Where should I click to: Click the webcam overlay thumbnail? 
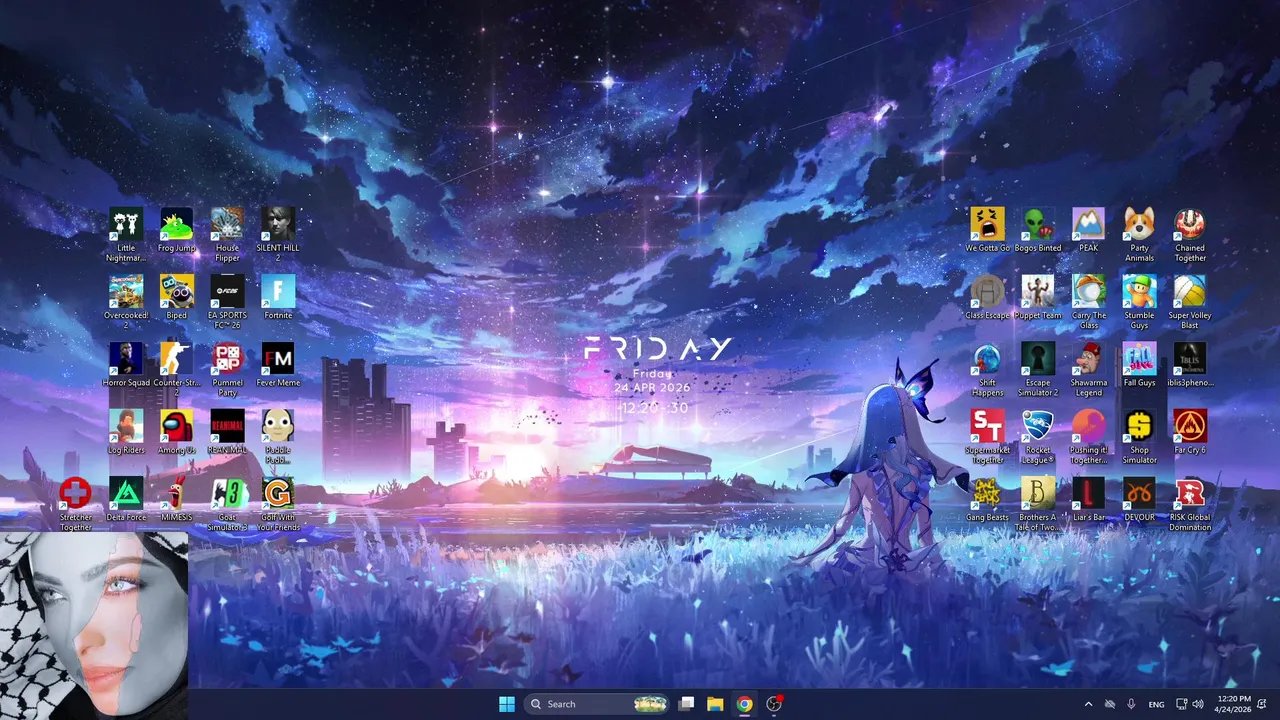94,625
